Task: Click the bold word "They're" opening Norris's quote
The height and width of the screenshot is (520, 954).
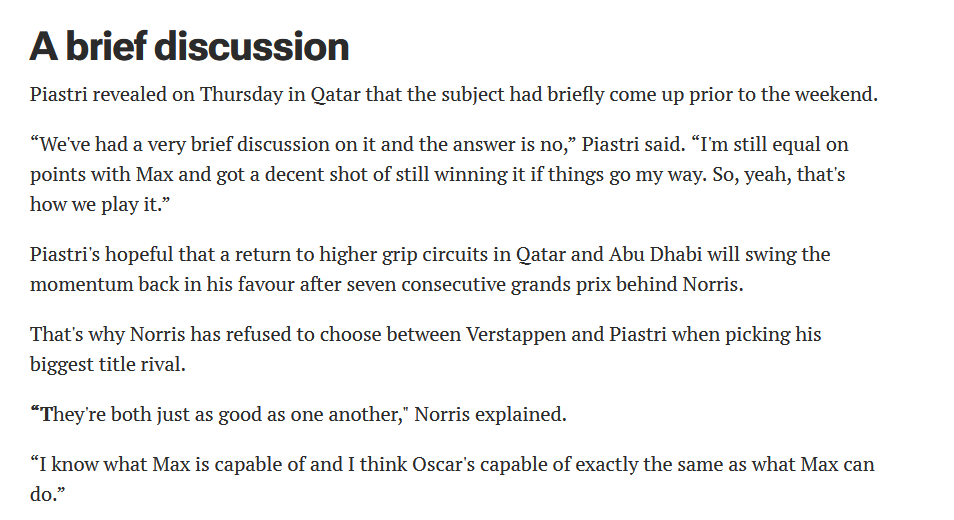Action: [x=70, y=414]
